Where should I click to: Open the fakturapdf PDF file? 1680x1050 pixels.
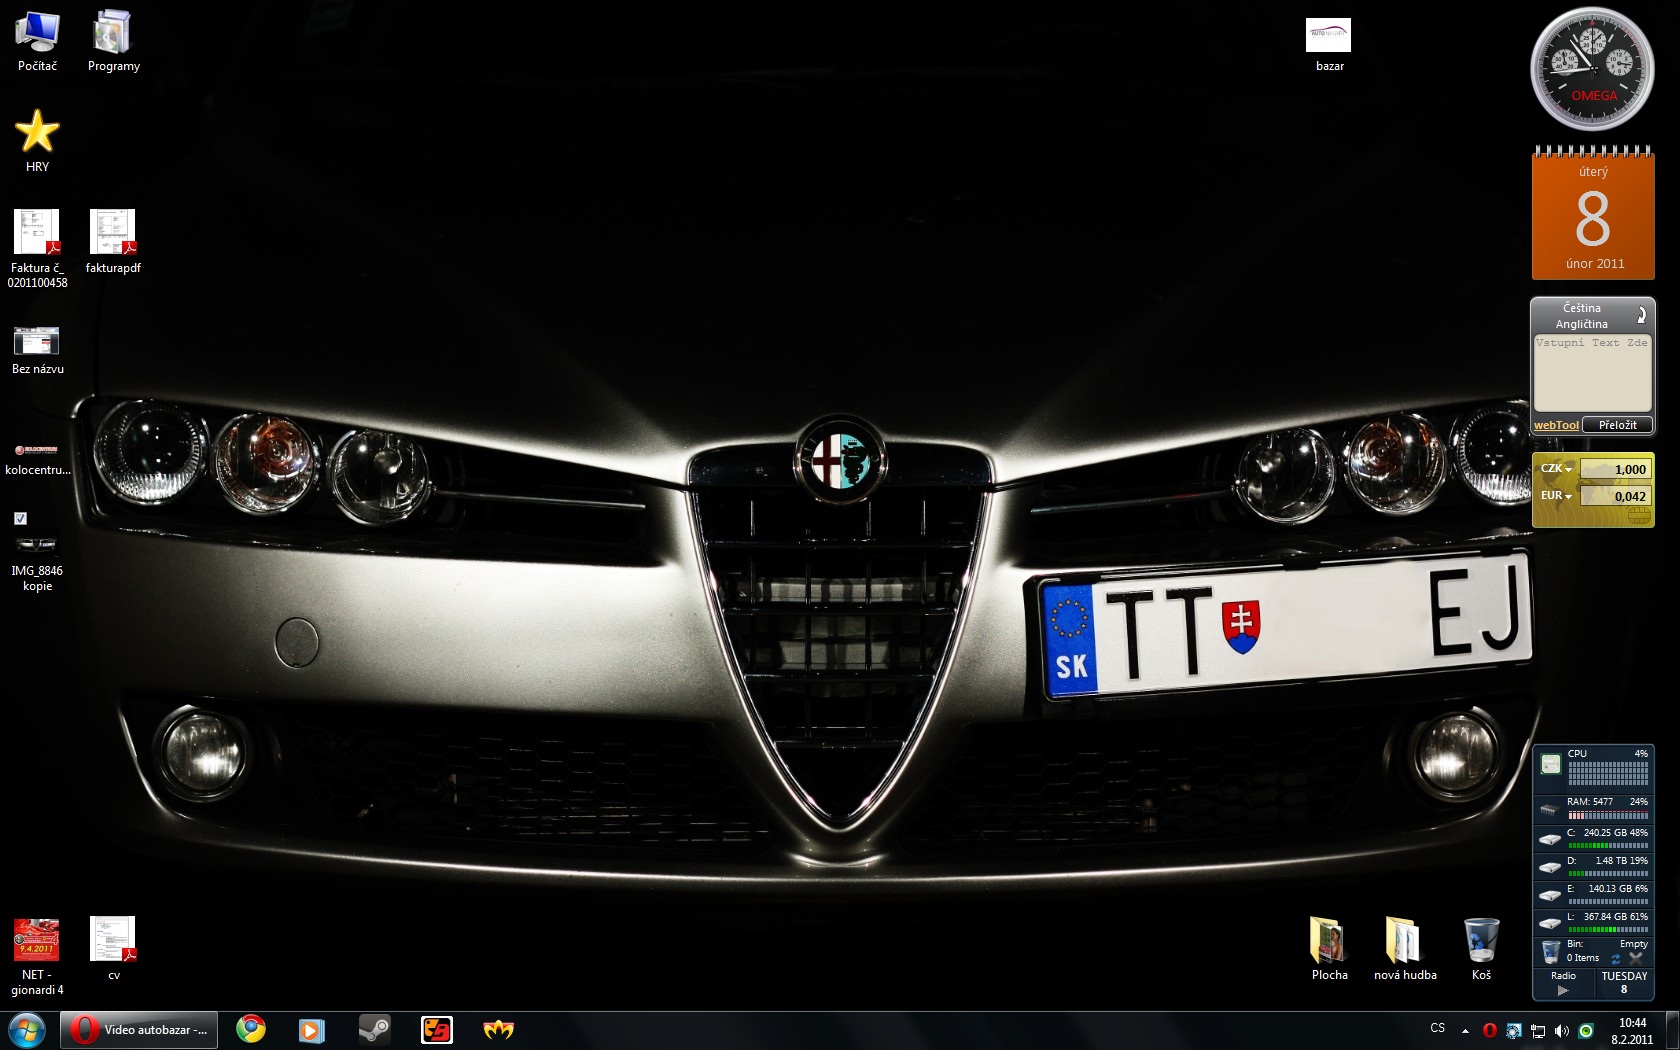[x=113, y=233]
